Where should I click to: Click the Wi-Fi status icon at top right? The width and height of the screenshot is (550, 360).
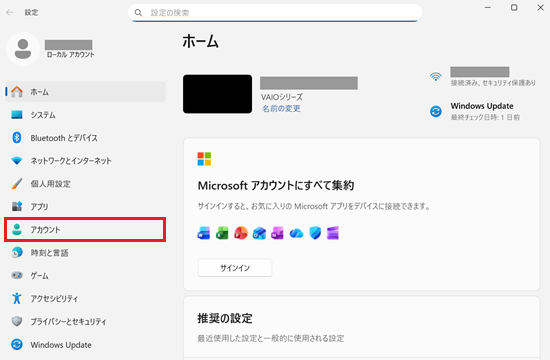[436, 76]
